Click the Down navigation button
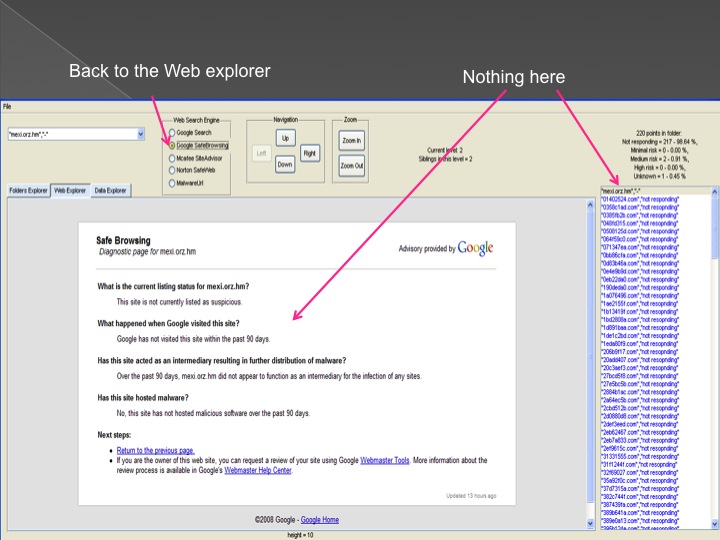 pyautogui.click(x=285, y=164)
